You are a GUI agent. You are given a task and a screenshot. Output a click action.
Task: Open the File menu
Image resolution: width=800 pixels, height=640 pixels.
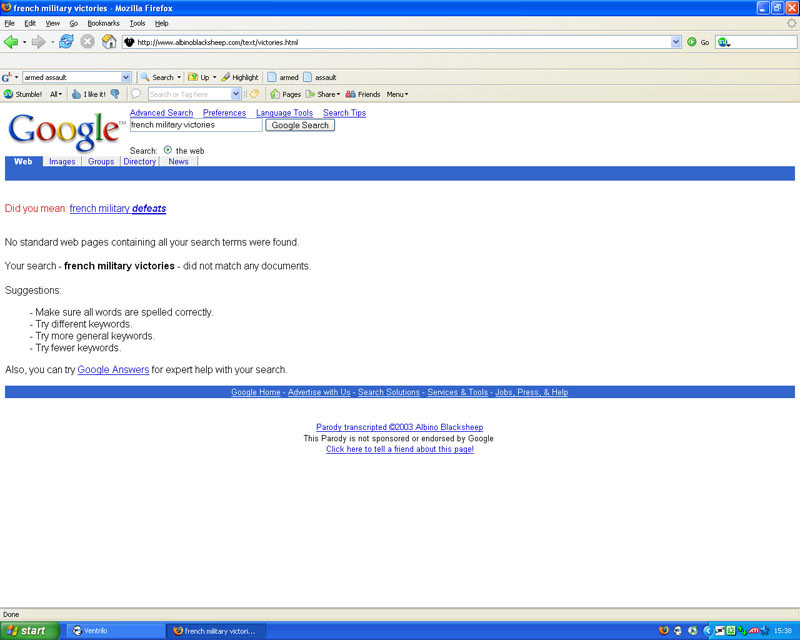pyautogui.click(x=9, y=23)
